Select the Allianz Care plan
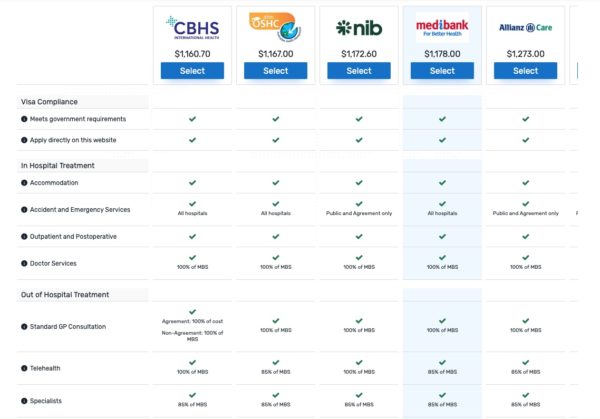 tap(525, 71)
